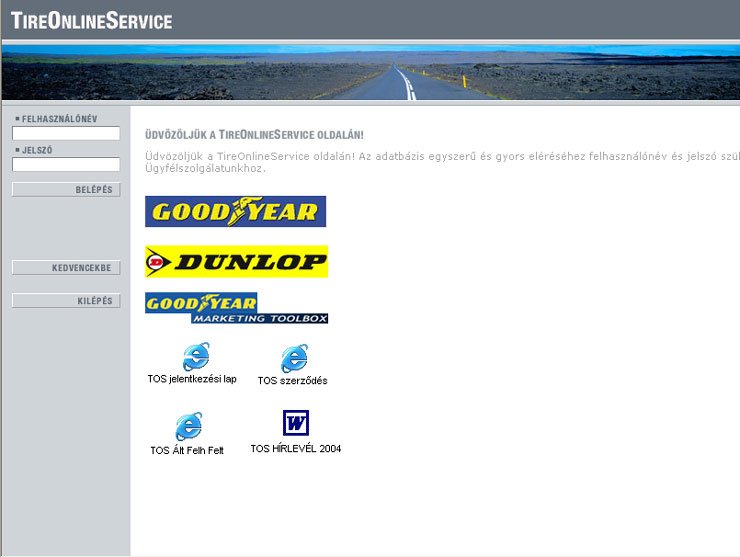Click the TOS HÍRLEVÉL 2004 text label
Viewport: 740px width, 557px height.
[x=295, y=449]
